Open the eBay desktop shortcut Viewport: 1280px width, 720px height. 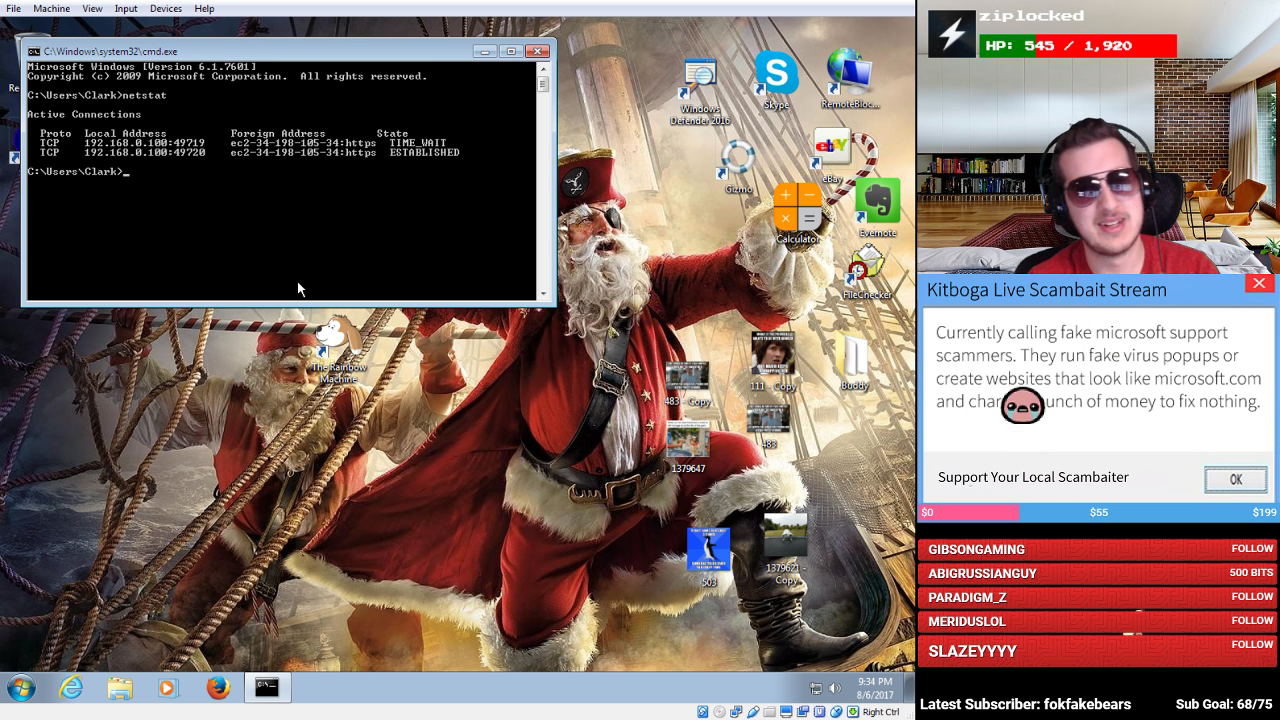(832, 156)
